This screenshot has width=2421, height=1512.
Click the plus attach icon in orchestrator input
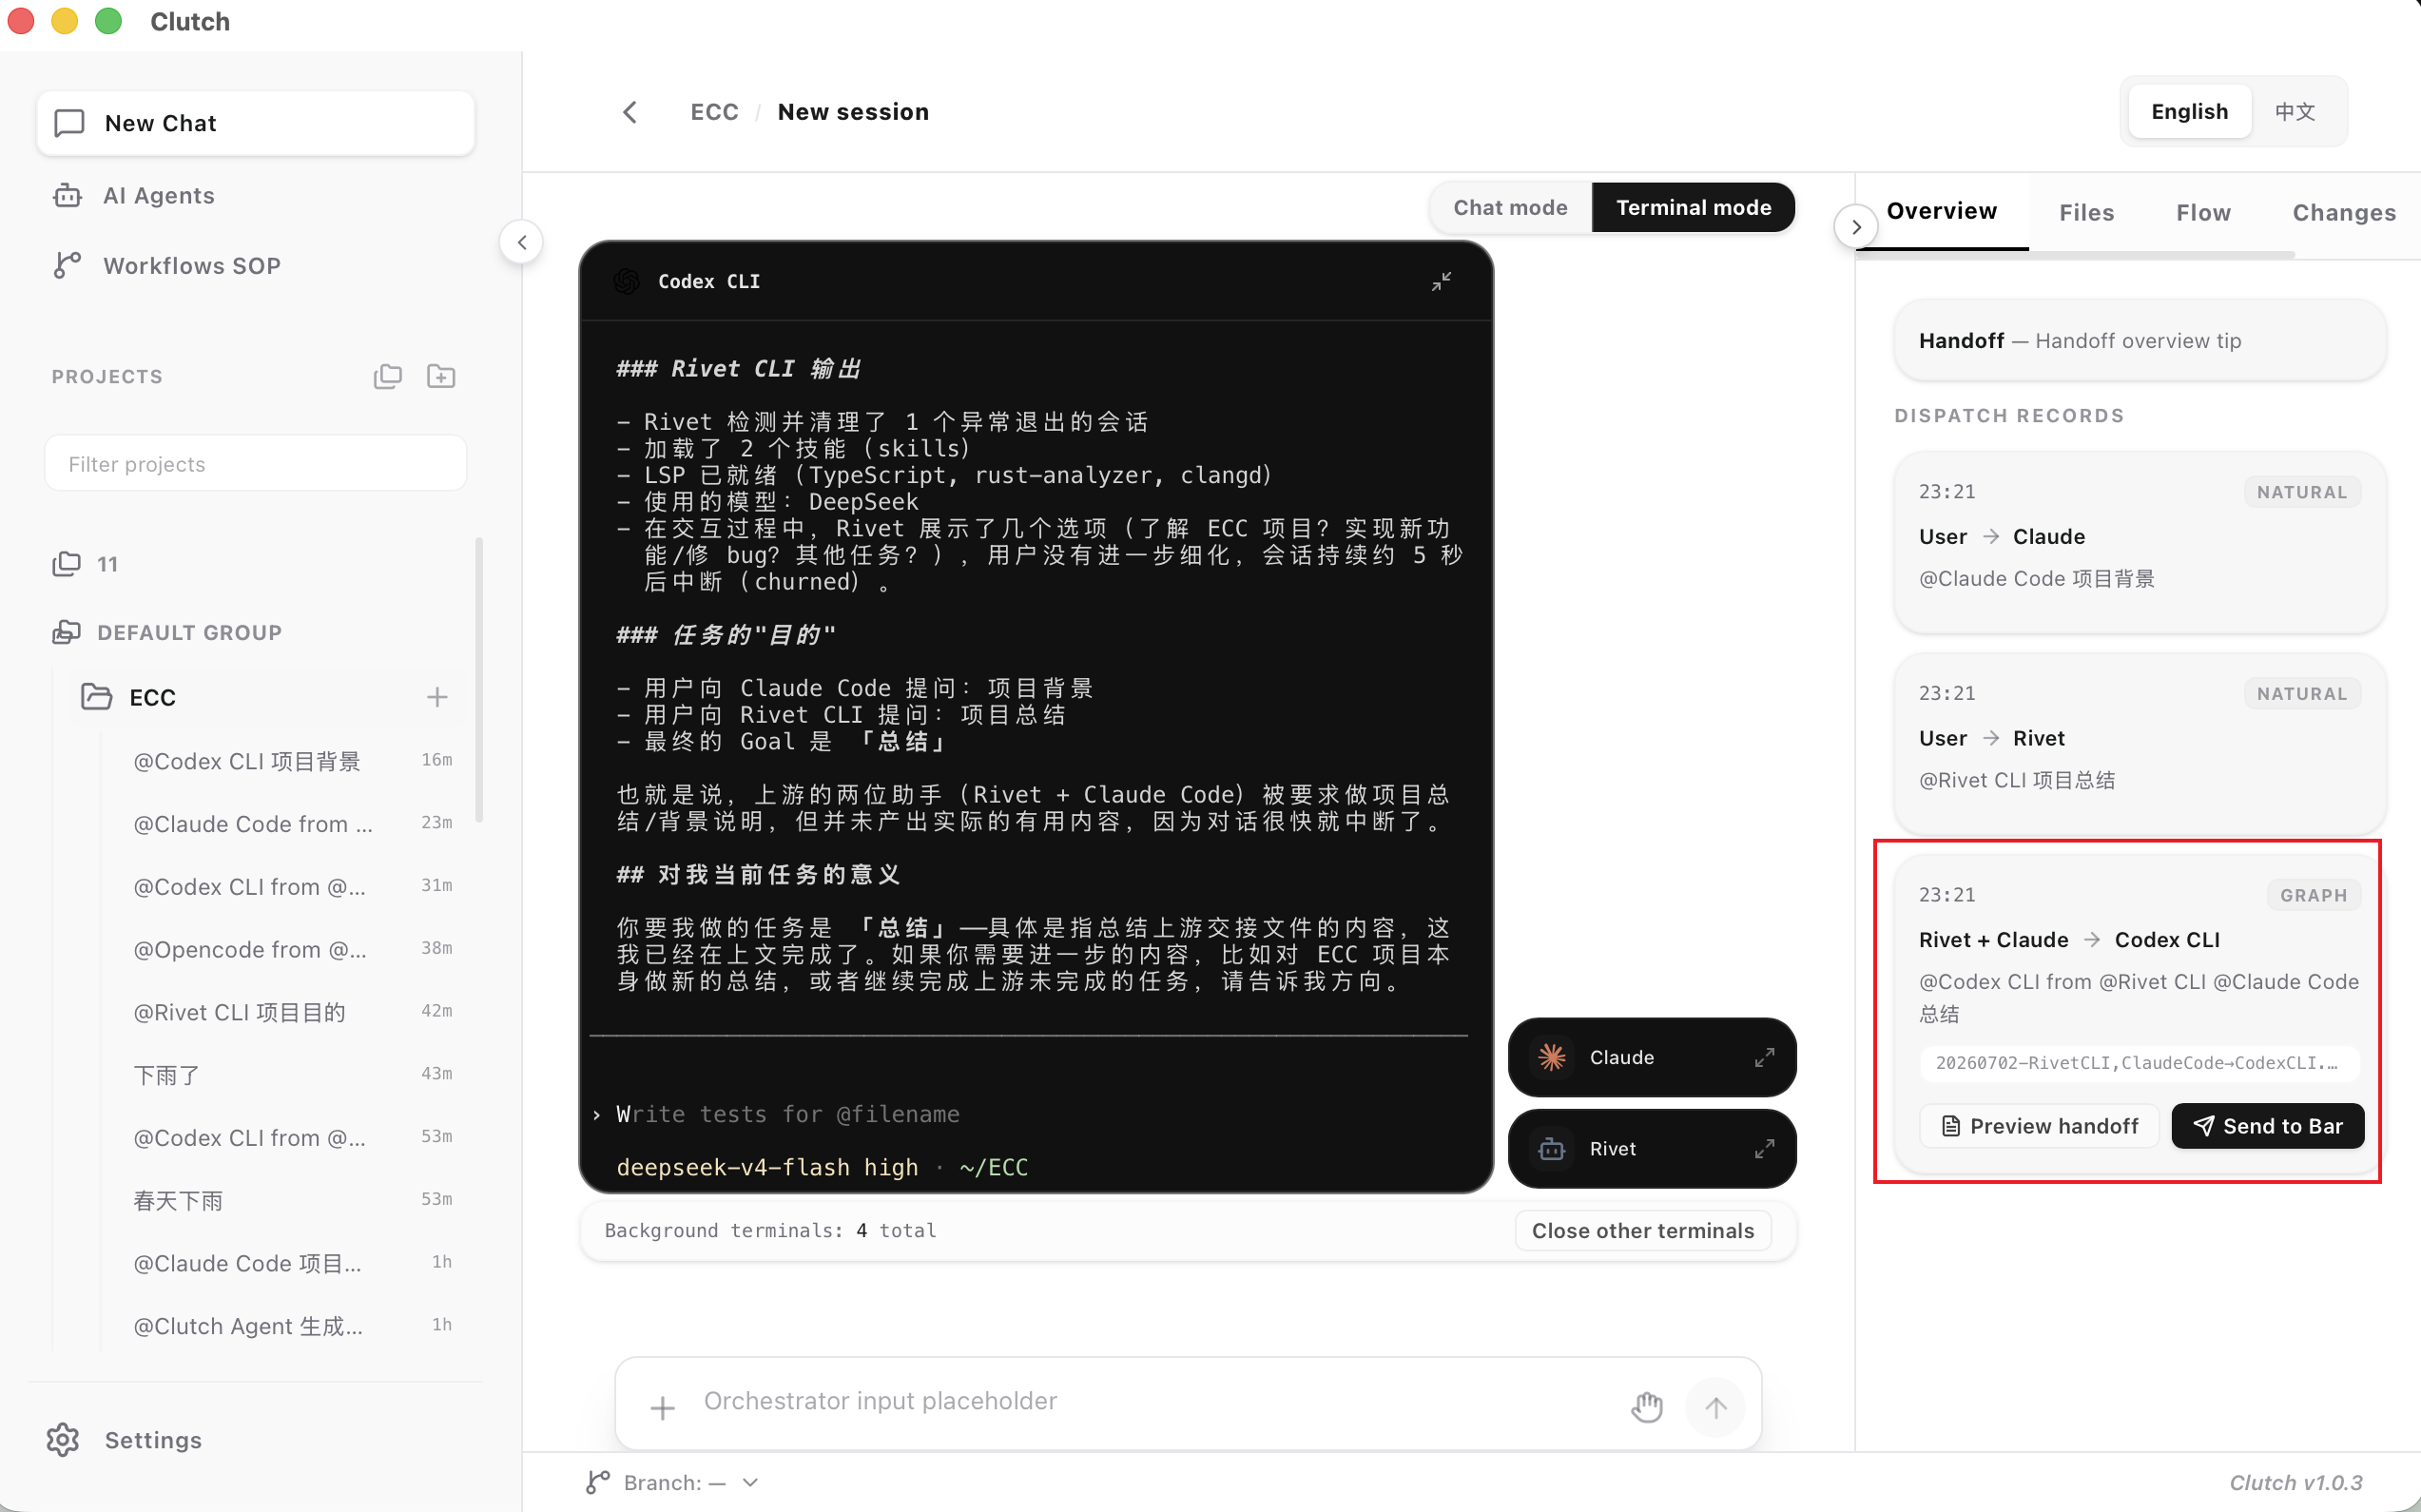(x=662, y=1408)
